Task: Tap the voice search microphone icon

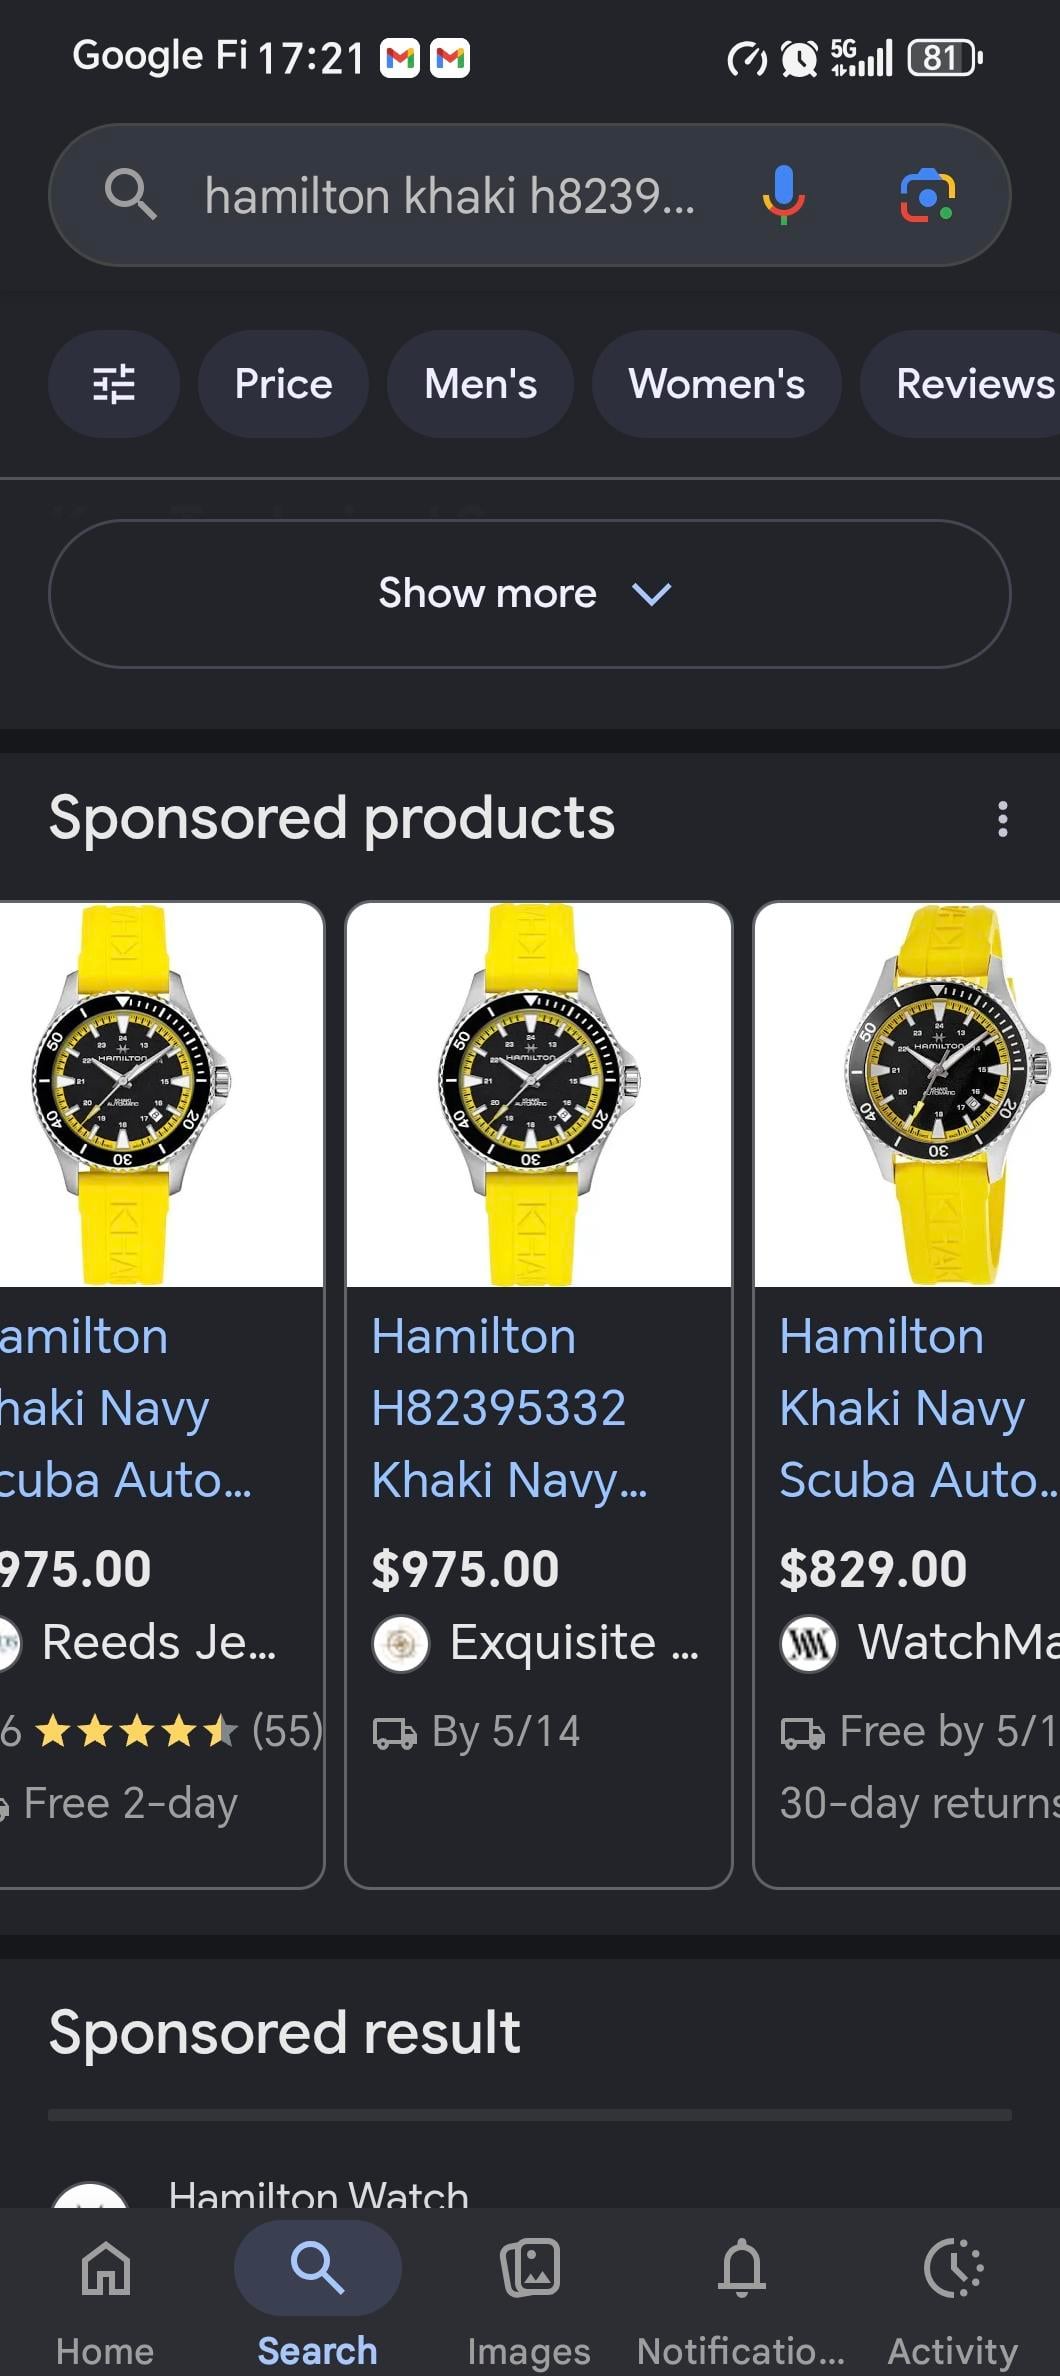Action: coord(783,194)
